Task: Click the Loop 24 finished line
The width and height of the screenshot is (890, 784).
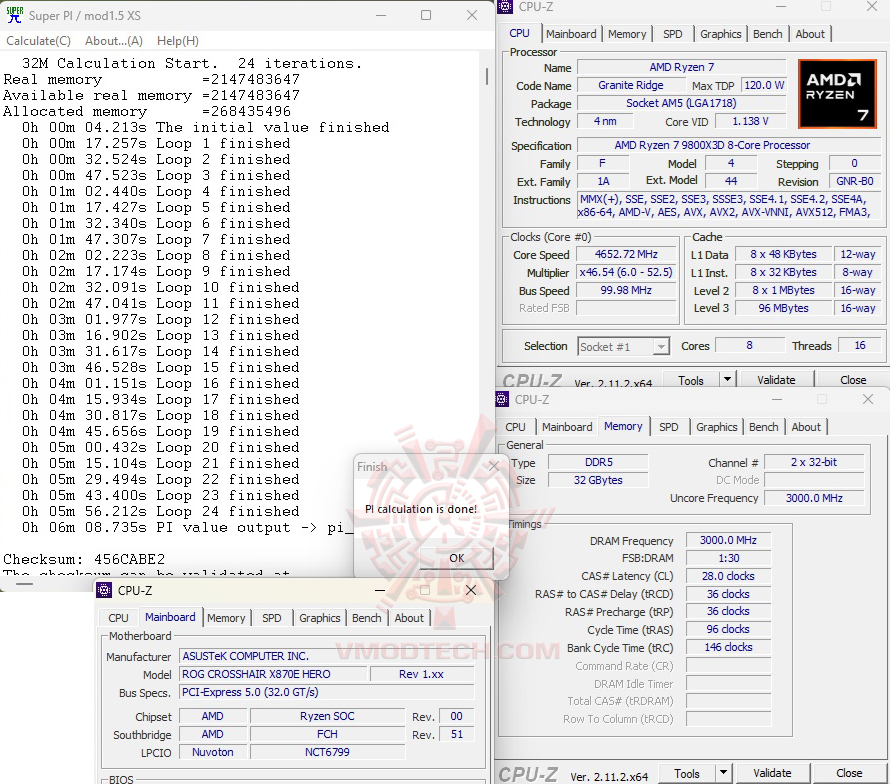Action: pos(160,512)
